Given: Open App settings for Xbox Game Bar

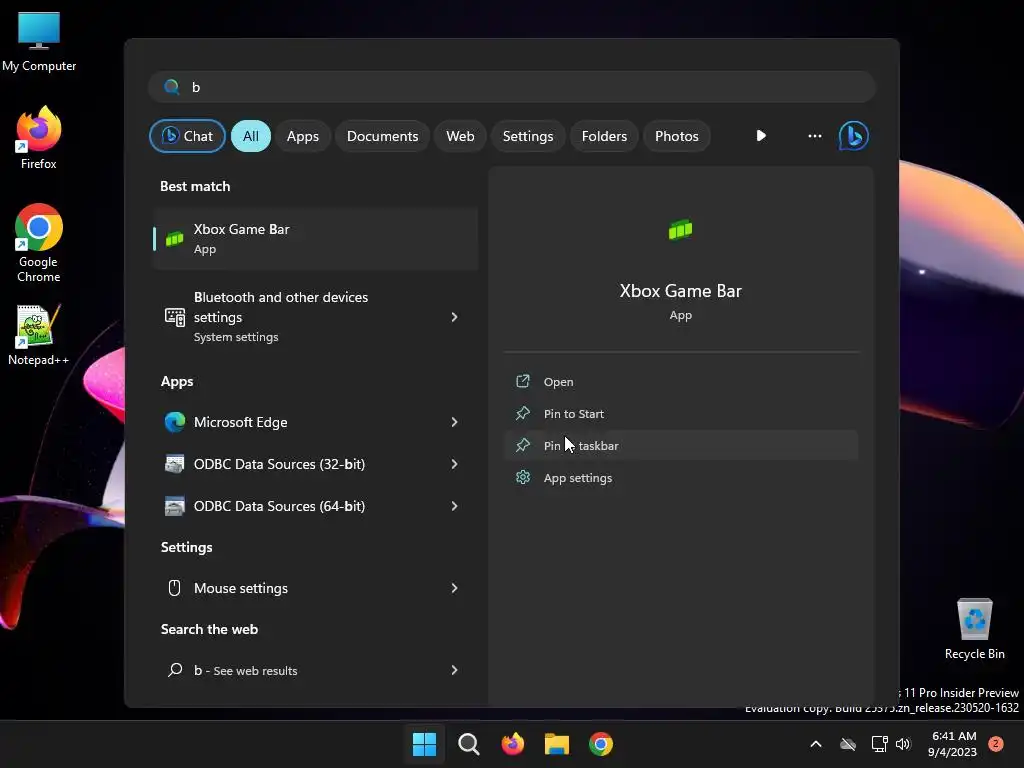Looking at the screenshot, I should pos(680,477).
